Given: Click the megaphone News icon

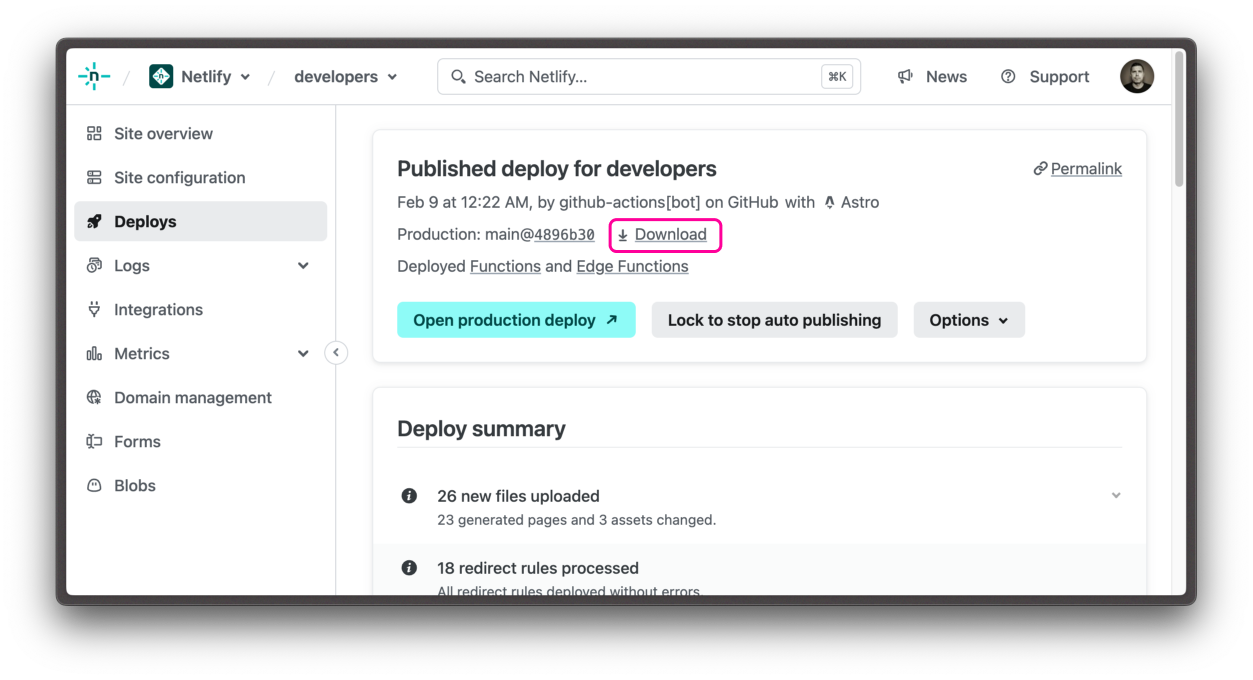Looking at the screenshot, I should [905, 77].
